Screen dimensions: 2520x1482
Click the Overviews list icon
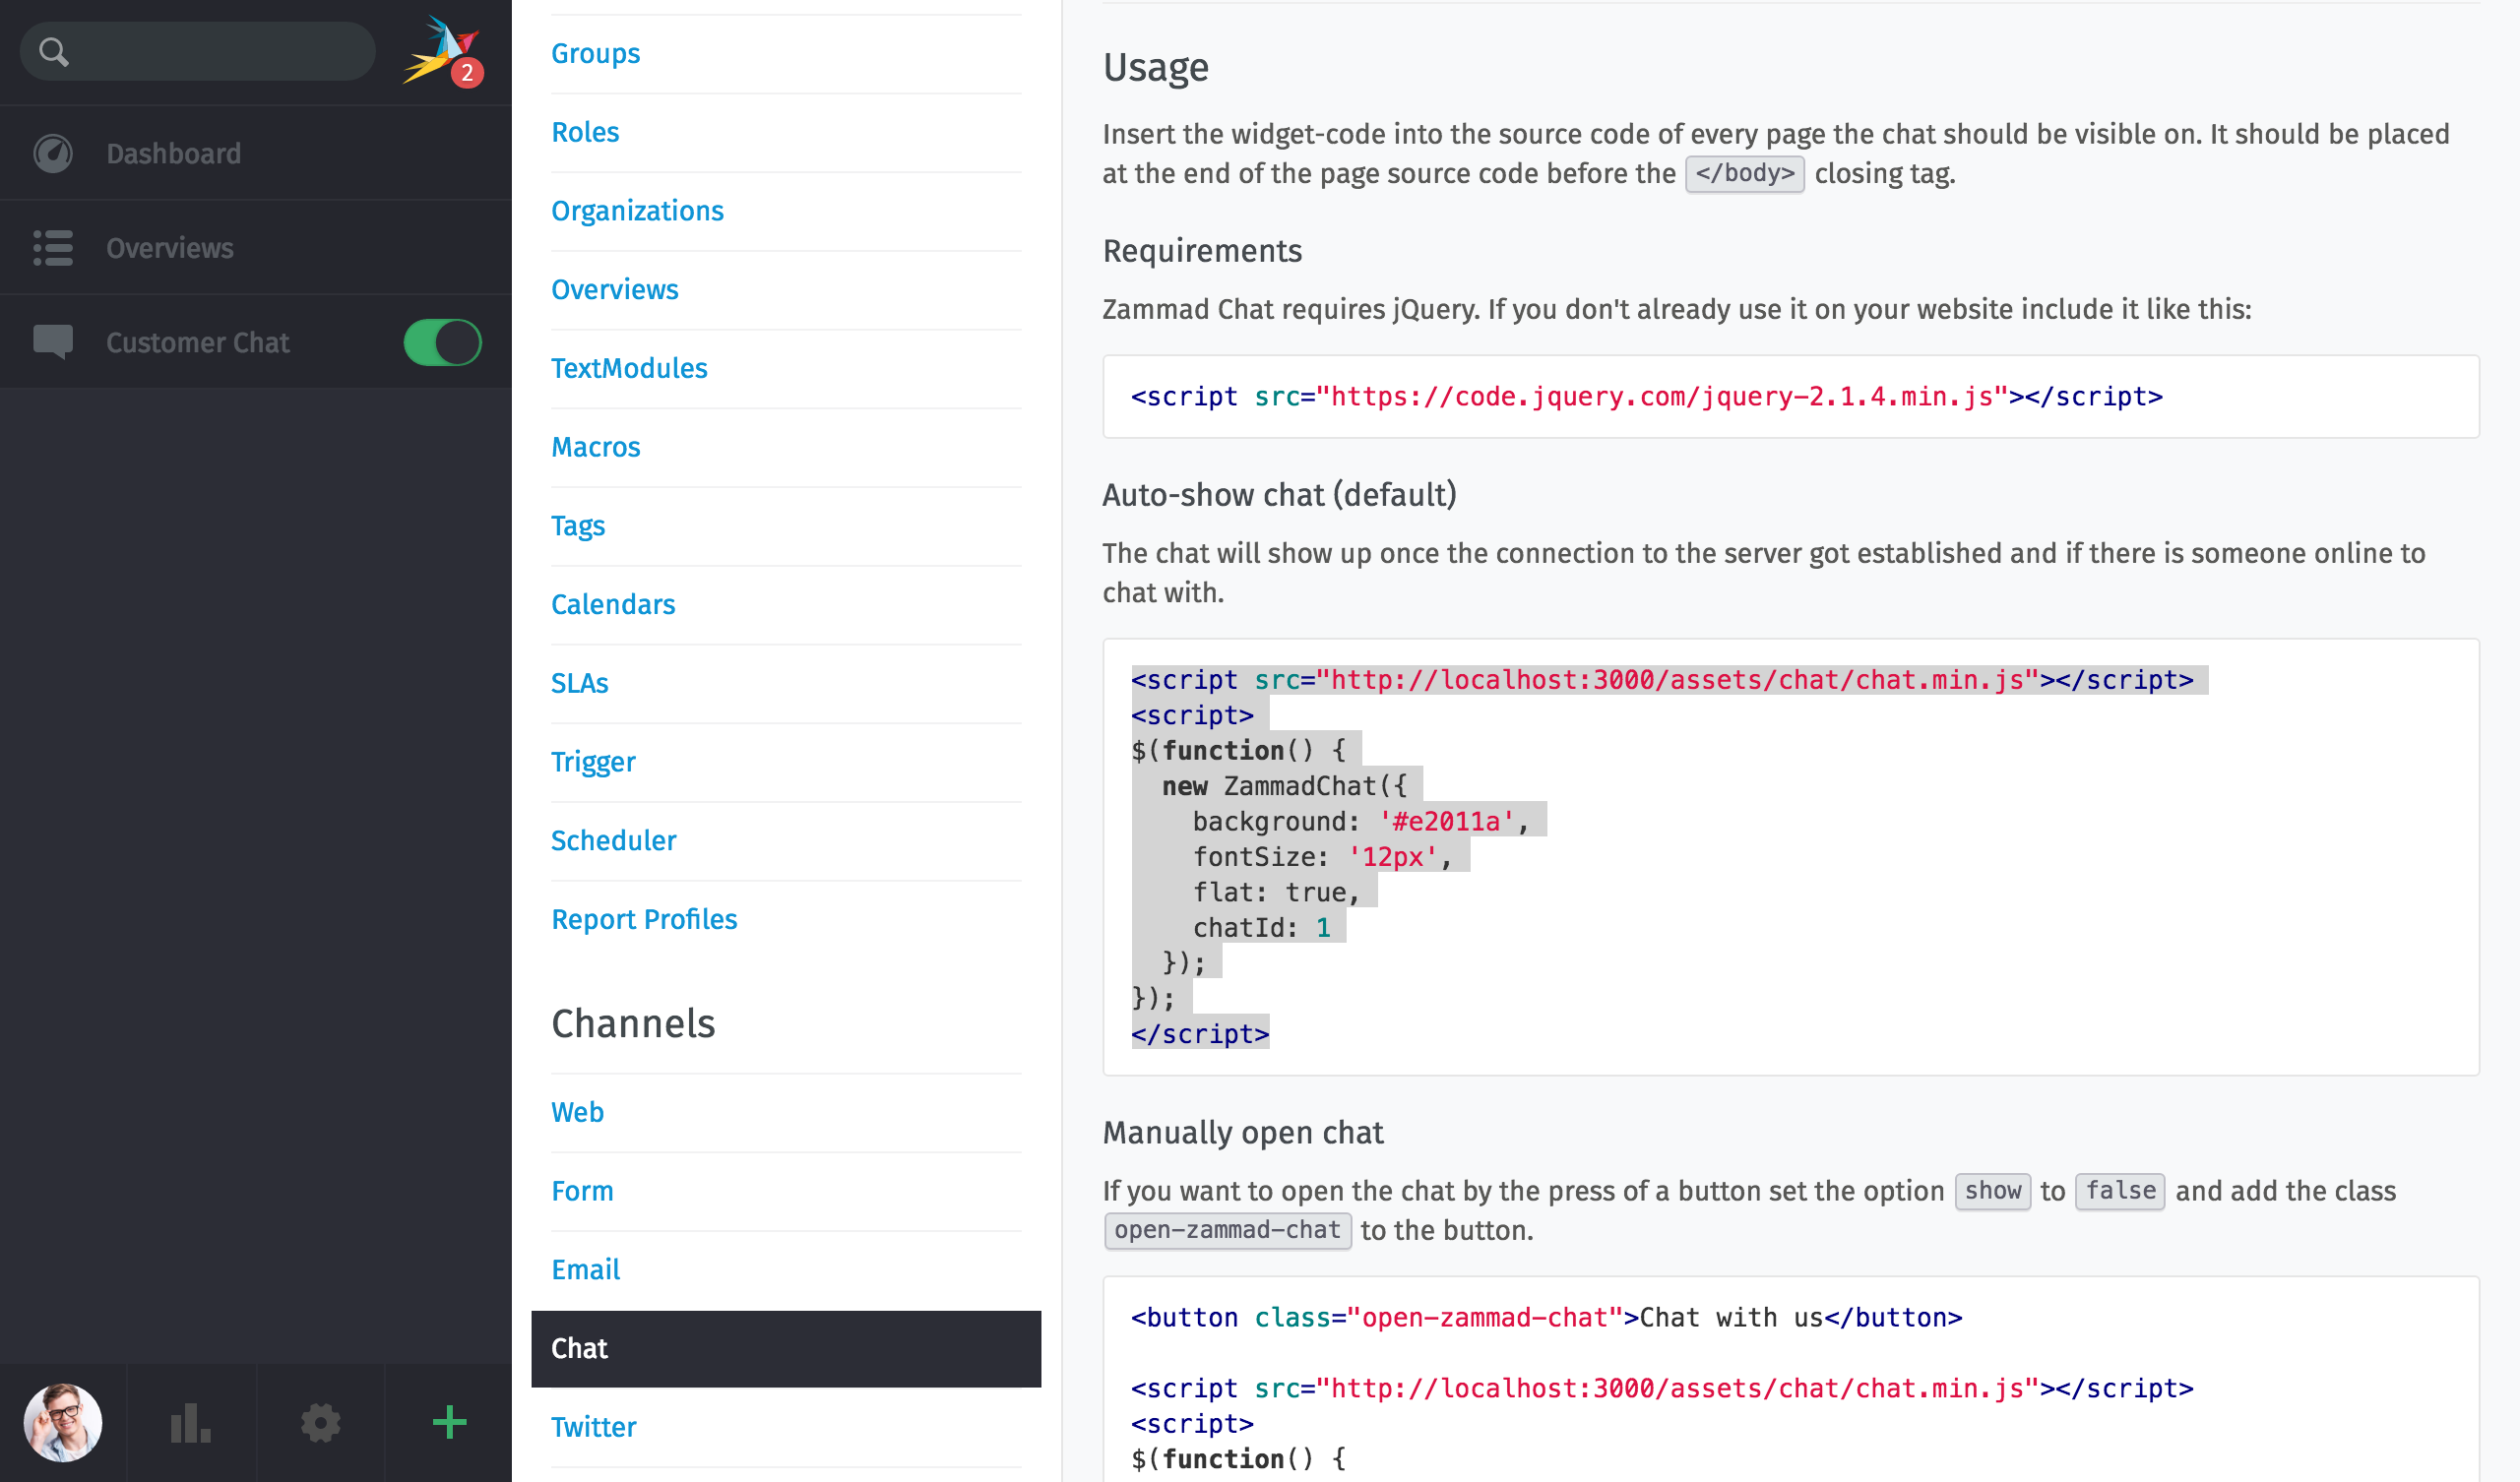click(53, 248)
